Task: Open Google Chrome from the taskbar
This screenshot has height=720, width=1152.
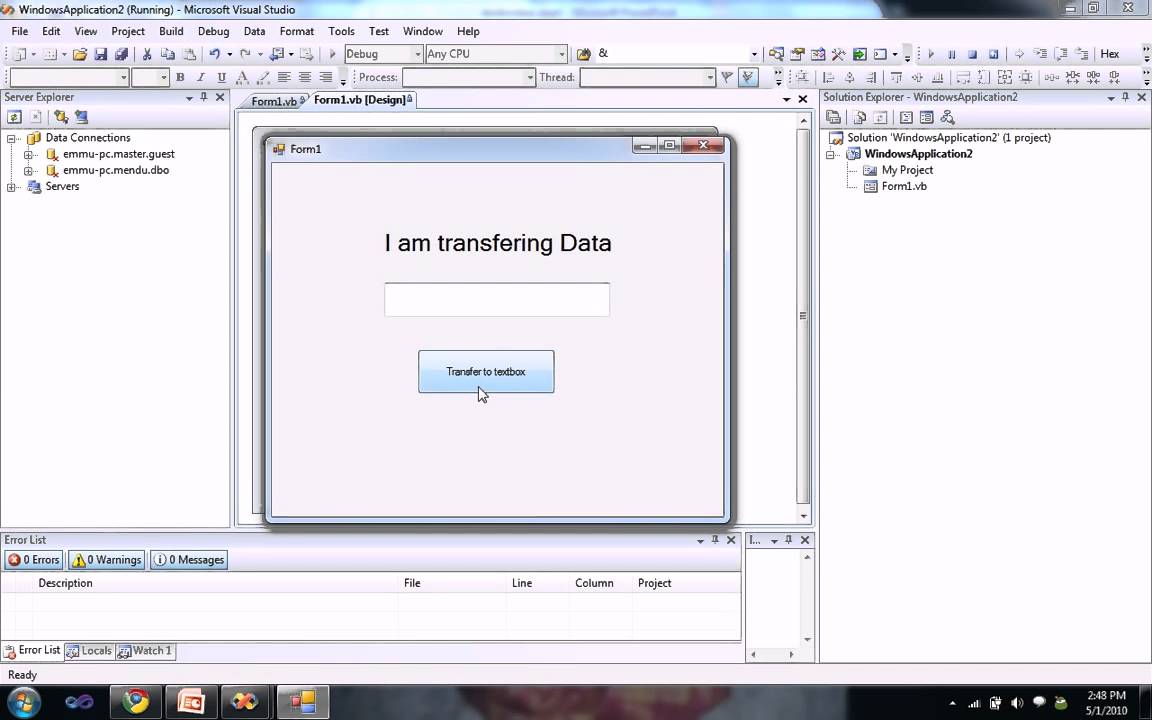Action: pyautogui.click(x=136, y=702)
